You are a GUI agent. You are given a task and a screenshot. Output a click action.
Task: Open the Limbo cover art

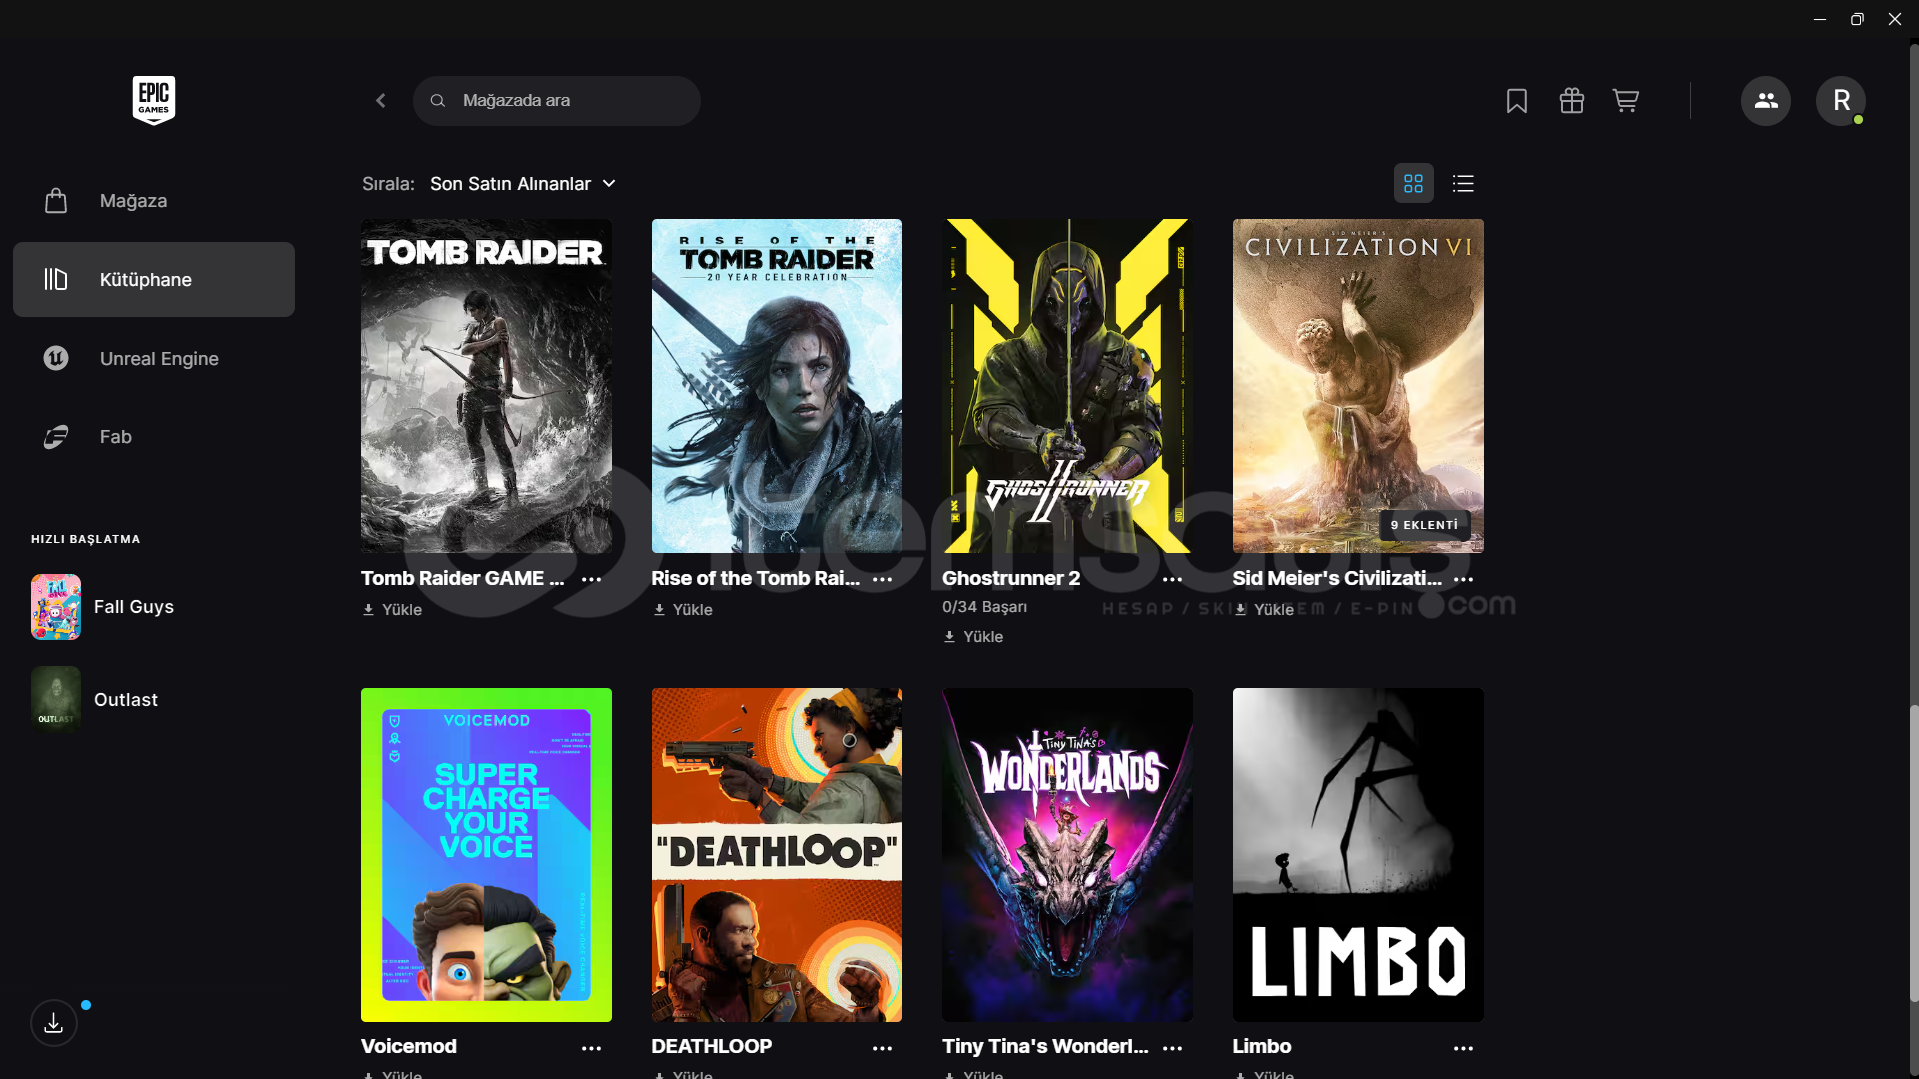[x=1358, y=855]
